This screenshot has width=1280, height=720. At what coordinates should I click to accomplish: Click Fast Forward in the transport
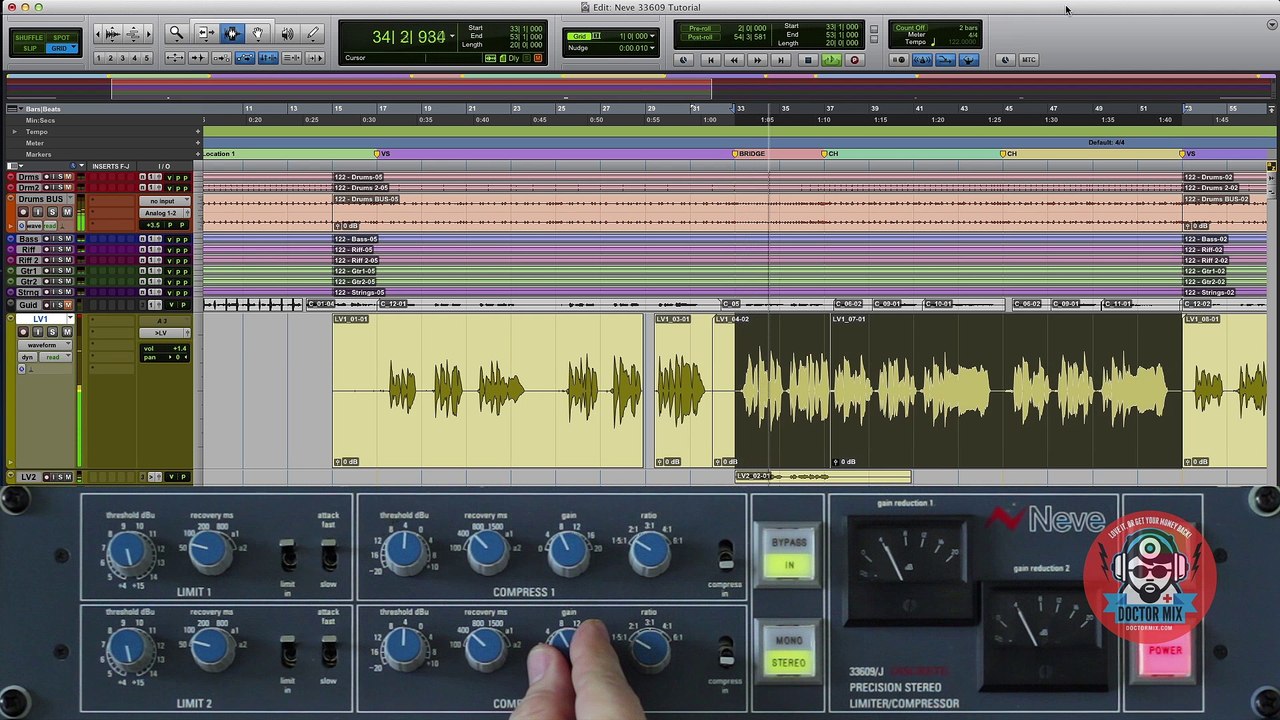pos(757,60)
